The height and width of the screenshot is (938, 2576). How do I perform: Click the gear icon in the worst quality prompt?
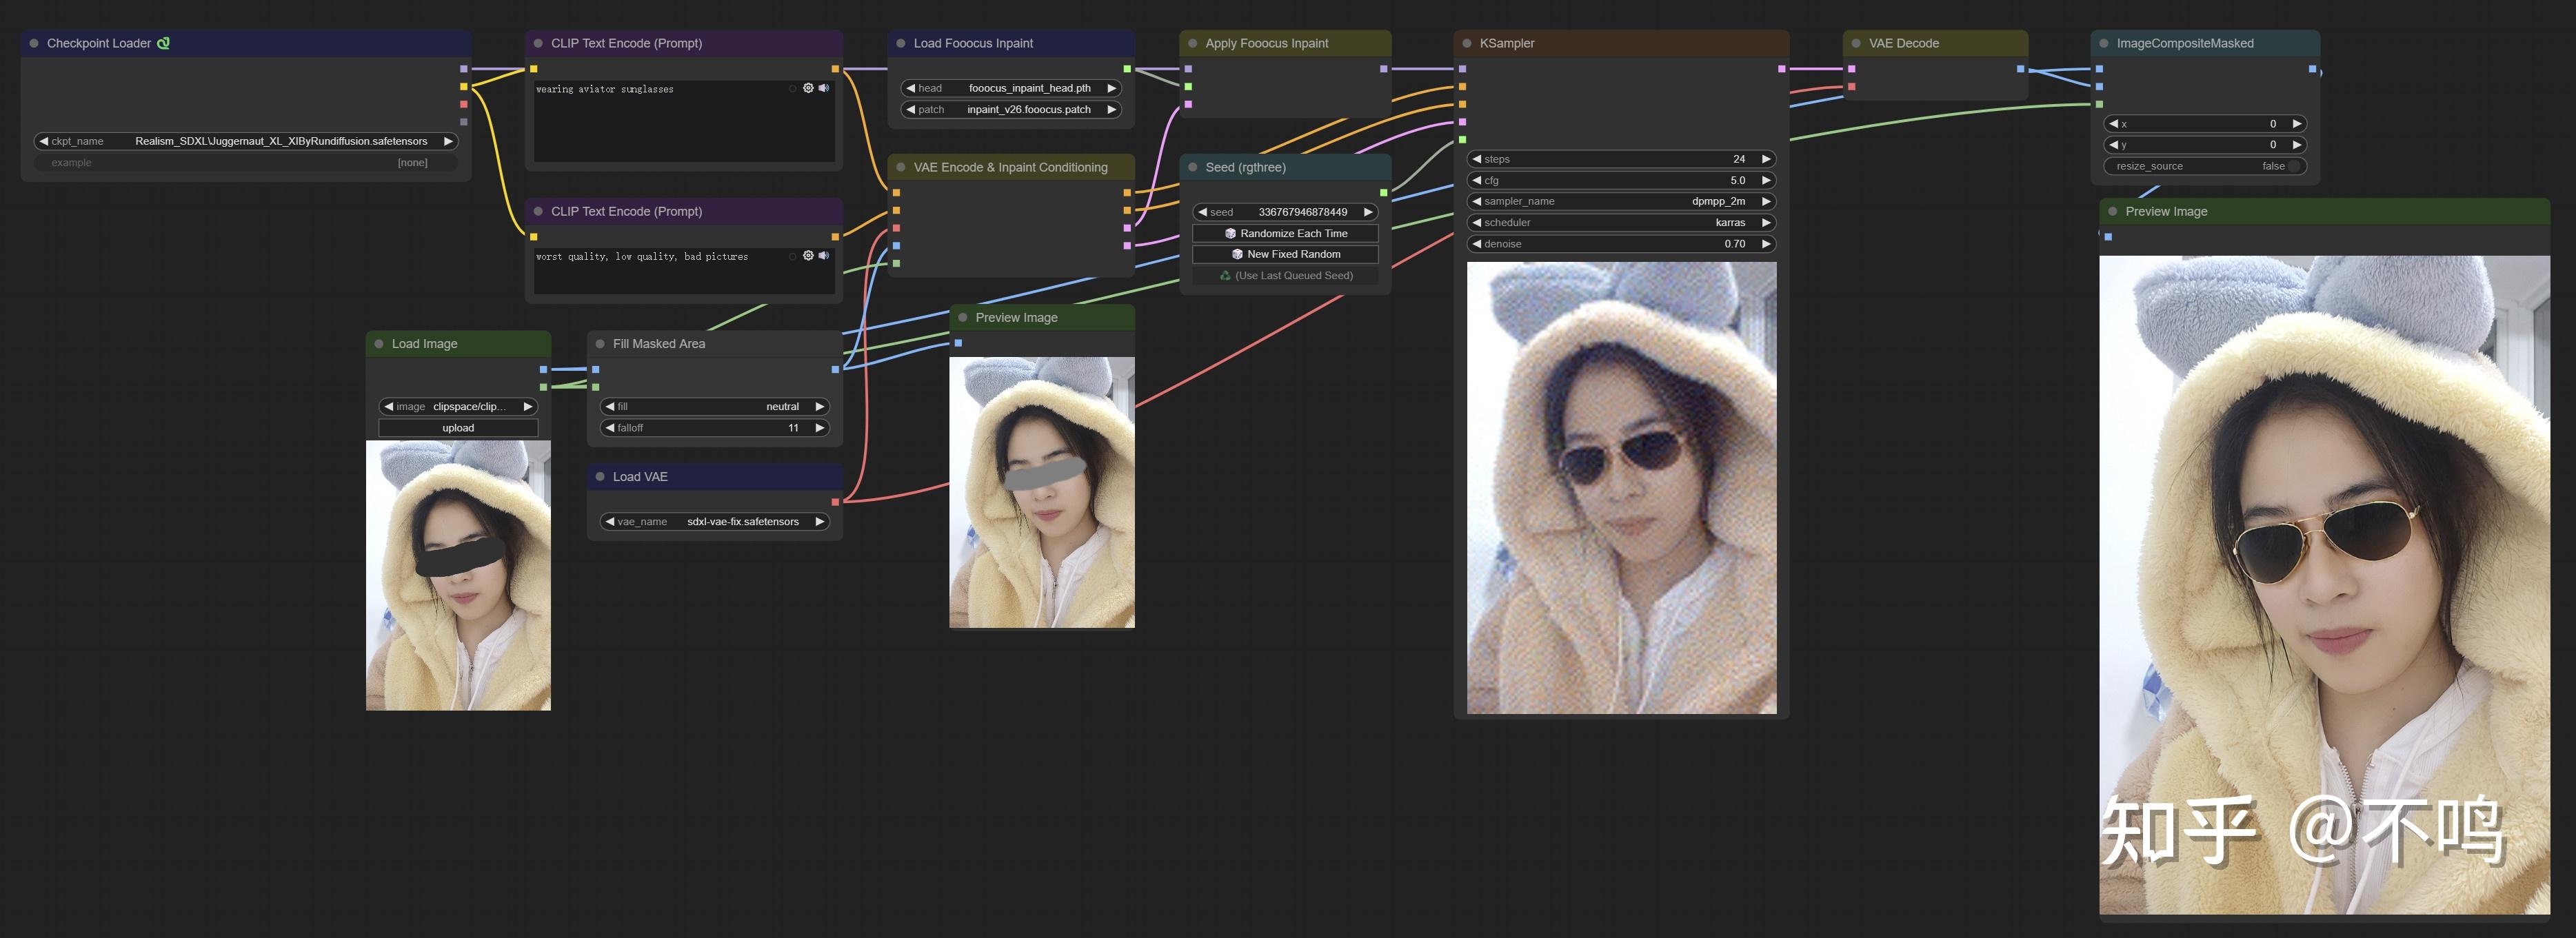pos(808,256)
